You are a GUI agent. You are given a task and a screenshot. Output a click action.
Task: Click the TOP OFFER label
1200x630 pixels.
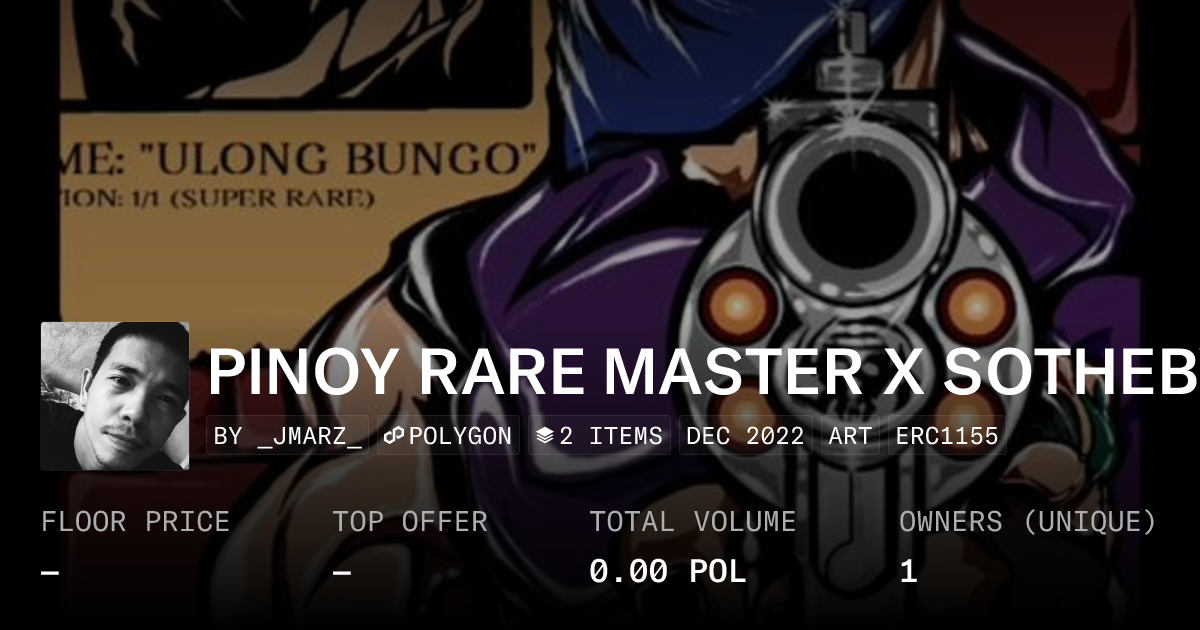(x=410, y=522)
